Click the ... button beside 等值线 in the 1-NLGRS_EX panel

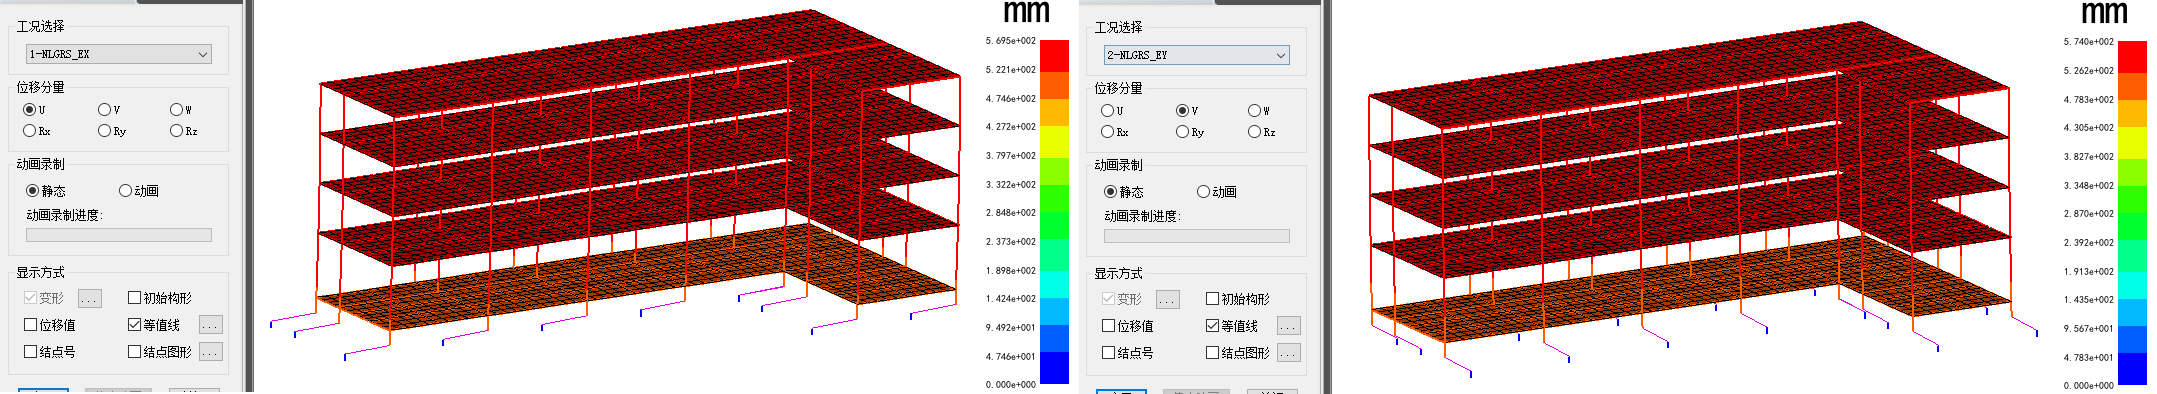(210, 325)
